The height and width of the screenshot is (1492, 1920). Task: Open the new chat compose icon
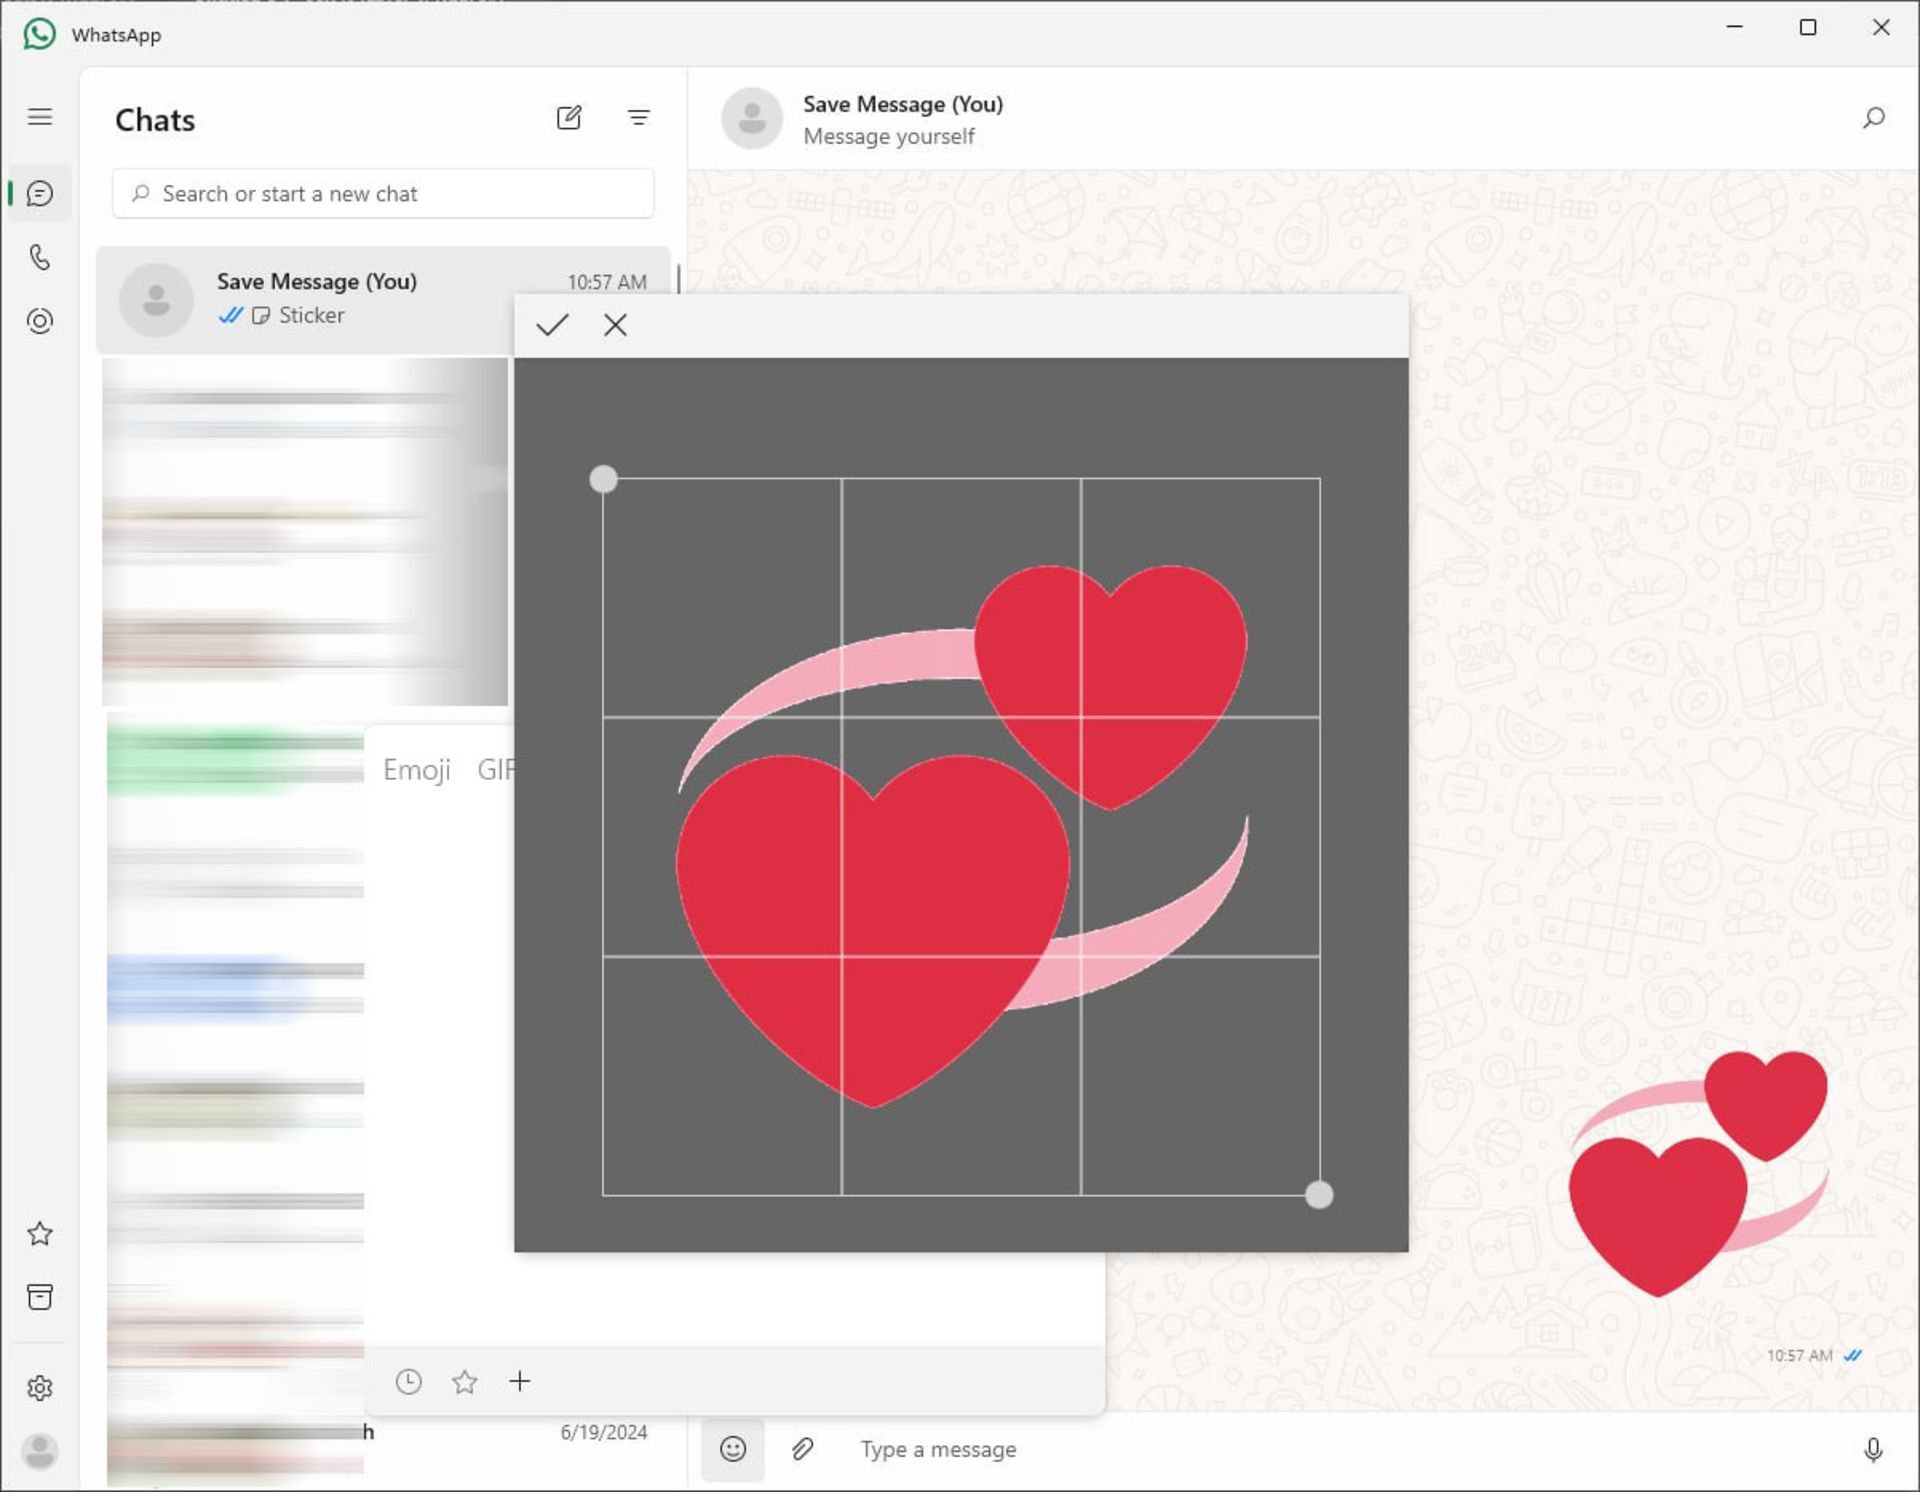(569, 118)
